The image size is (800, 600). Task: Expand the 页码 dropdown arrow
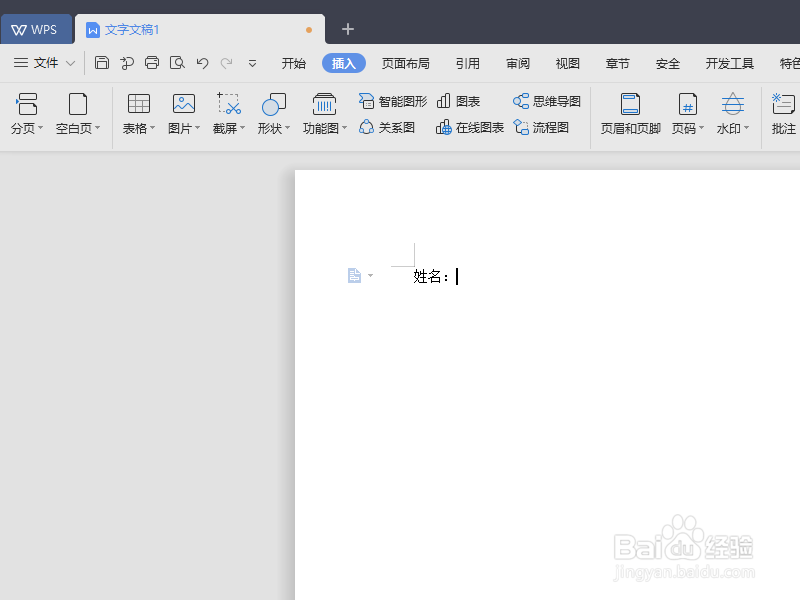click(x=702, y=128)
